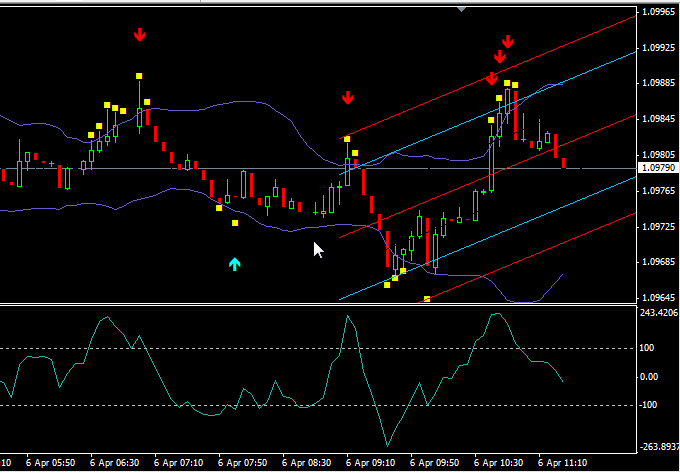Click the 6 Apr 05:50 time label

[50, 462]
